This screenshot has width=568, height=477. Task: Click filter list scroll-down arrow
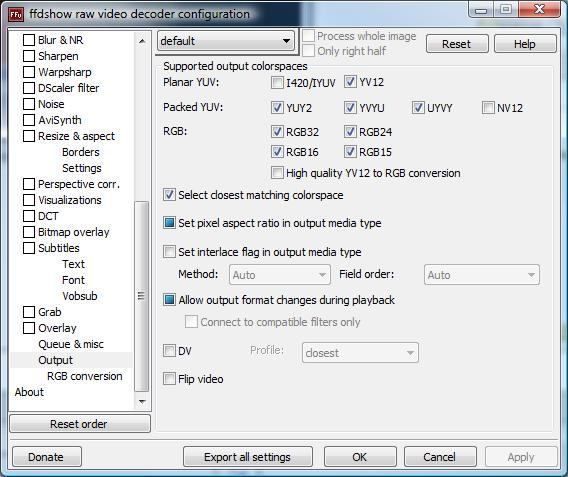(142, 401)
